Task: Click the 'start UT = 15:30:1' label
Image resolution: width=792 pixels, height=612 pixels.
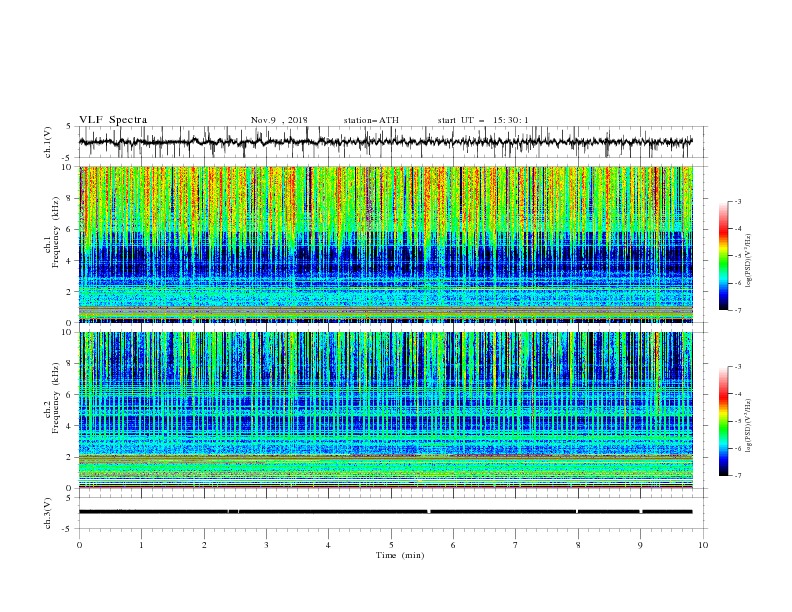Action: (x=483, y=120)
